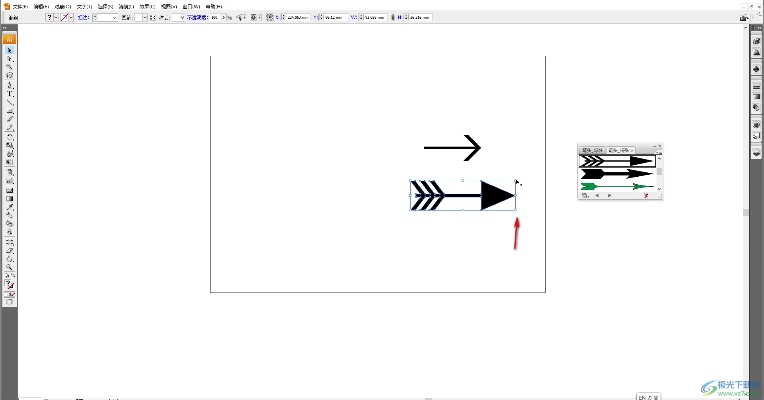
Task: Load next brush library with right arrow
Action: click(x=609, y=195)
